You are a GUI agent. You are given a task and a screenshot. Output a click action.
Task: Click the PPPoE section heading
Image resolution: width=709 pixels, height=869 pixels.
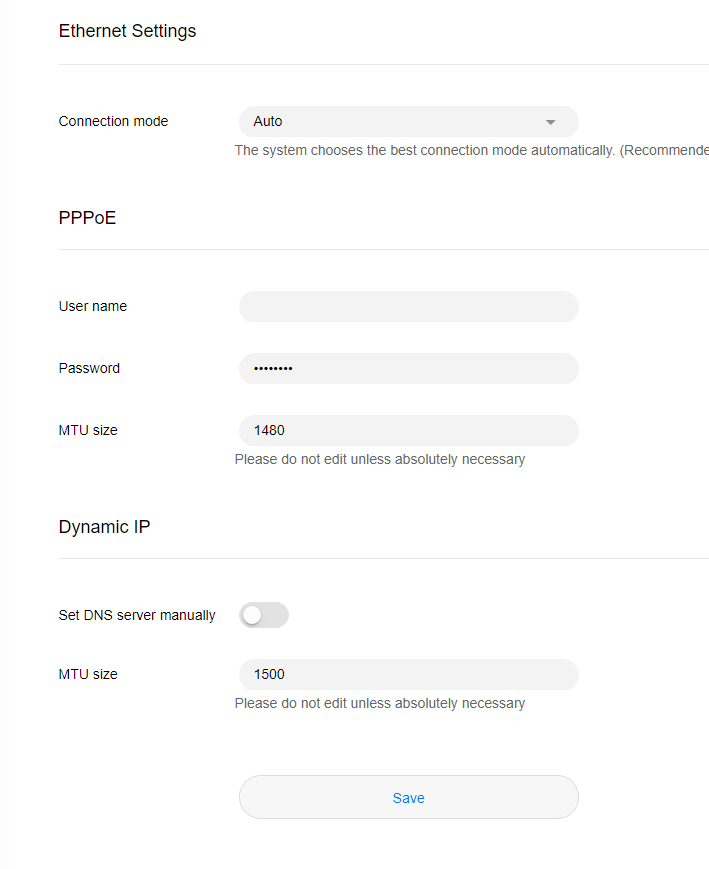pos(88,218)
